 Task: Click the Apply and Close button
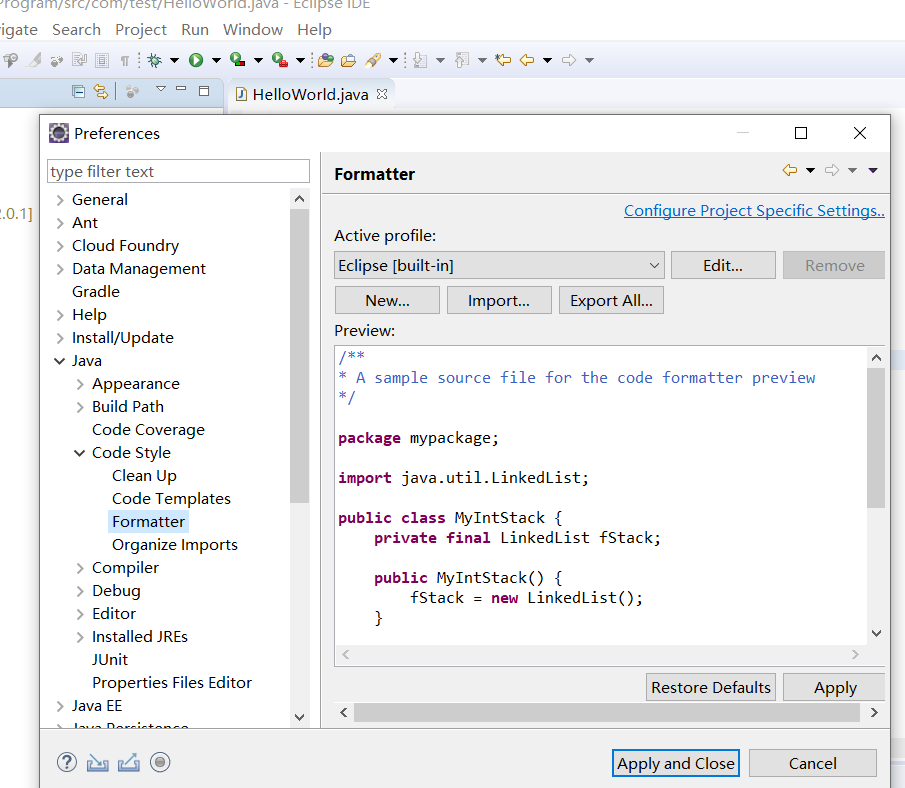(675, 763)
